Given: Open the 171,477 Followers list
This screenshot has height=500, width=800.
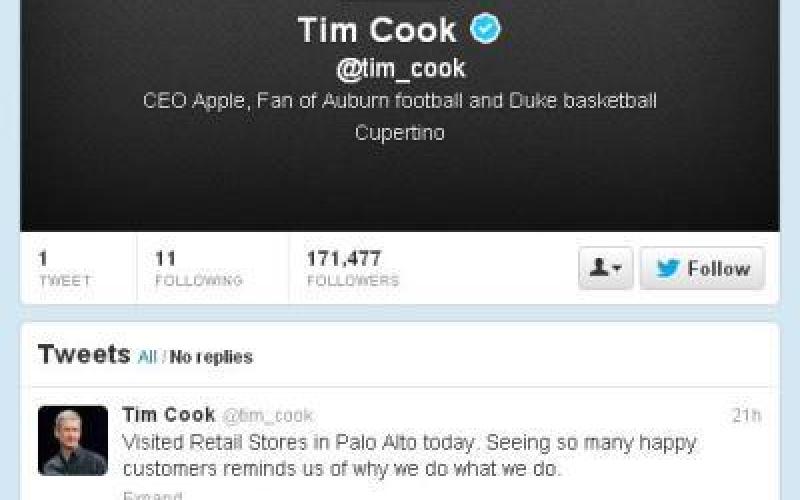Looking at the screenshot, I should click(x=352, y=268).
